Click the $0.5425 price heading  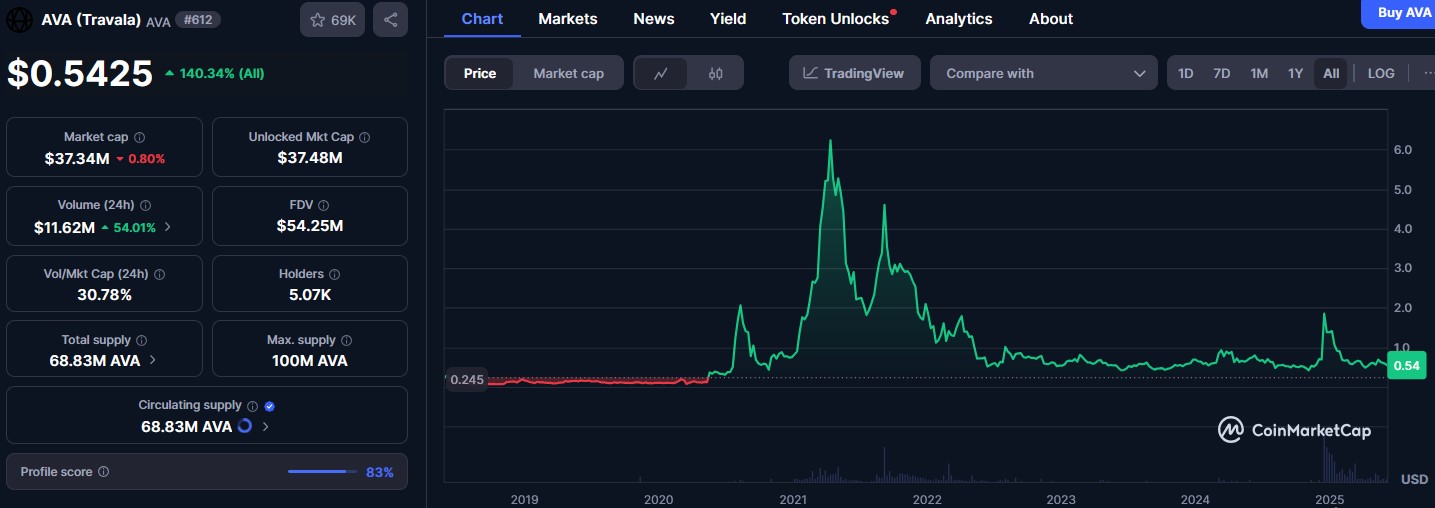(80, 73)
